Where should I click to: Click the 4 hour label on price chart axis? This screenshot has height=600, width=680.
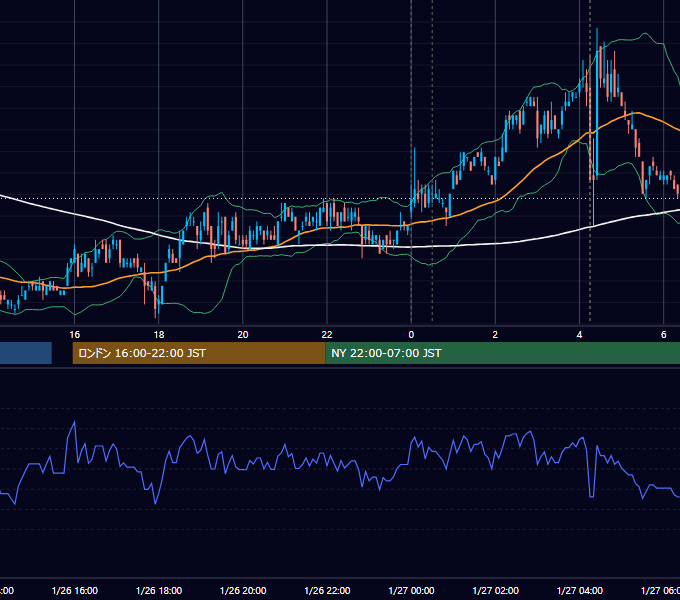(x=579, y=335)
